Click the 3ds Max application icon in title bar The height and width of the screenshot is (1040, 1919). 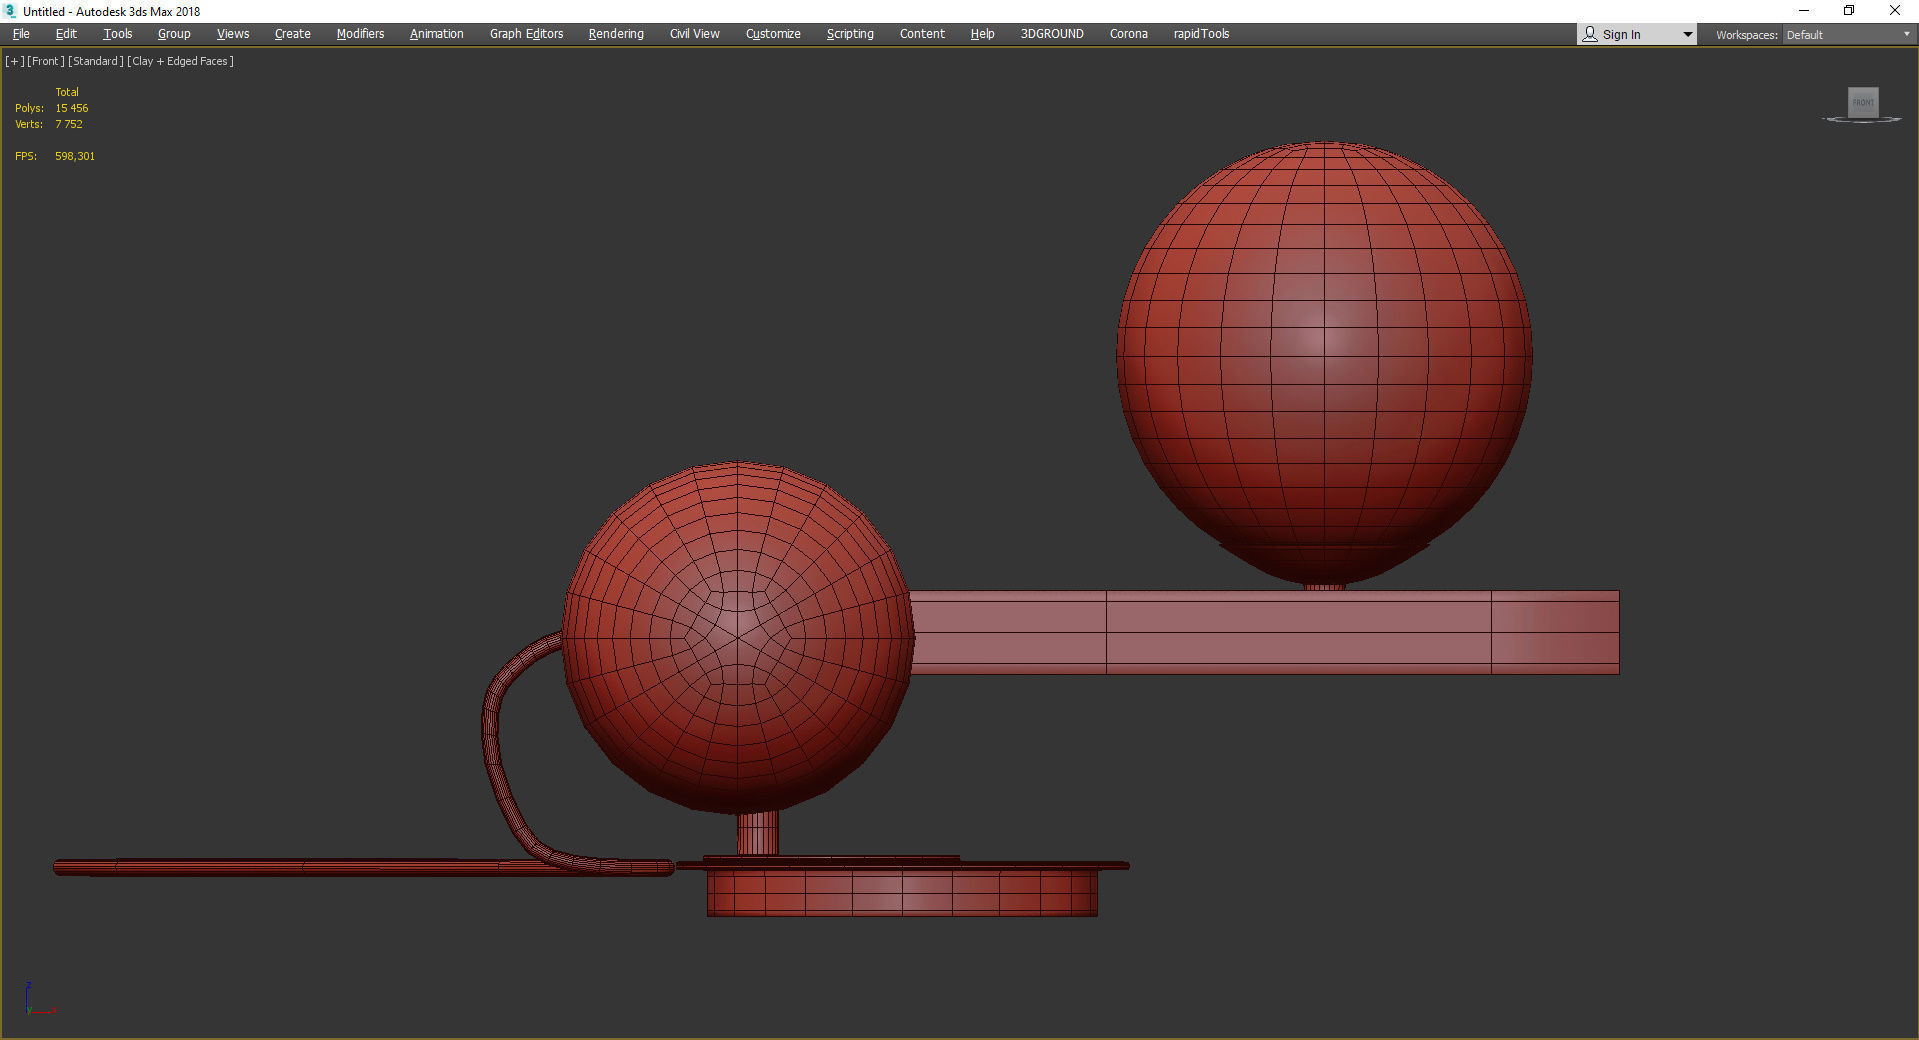pyautogui.click(x=11, y=11)
